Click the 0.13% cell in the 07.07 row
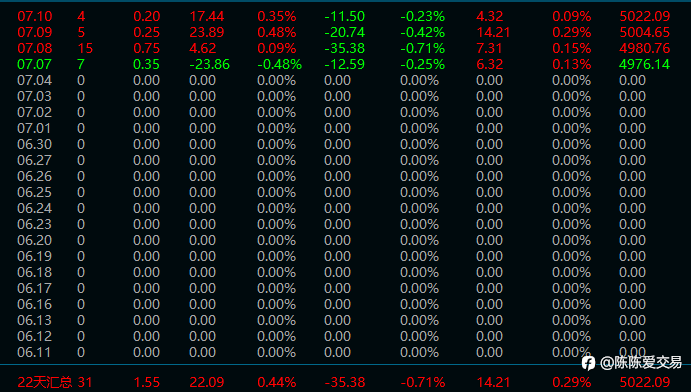Screen dimensions: 691x392 [572, 64]
